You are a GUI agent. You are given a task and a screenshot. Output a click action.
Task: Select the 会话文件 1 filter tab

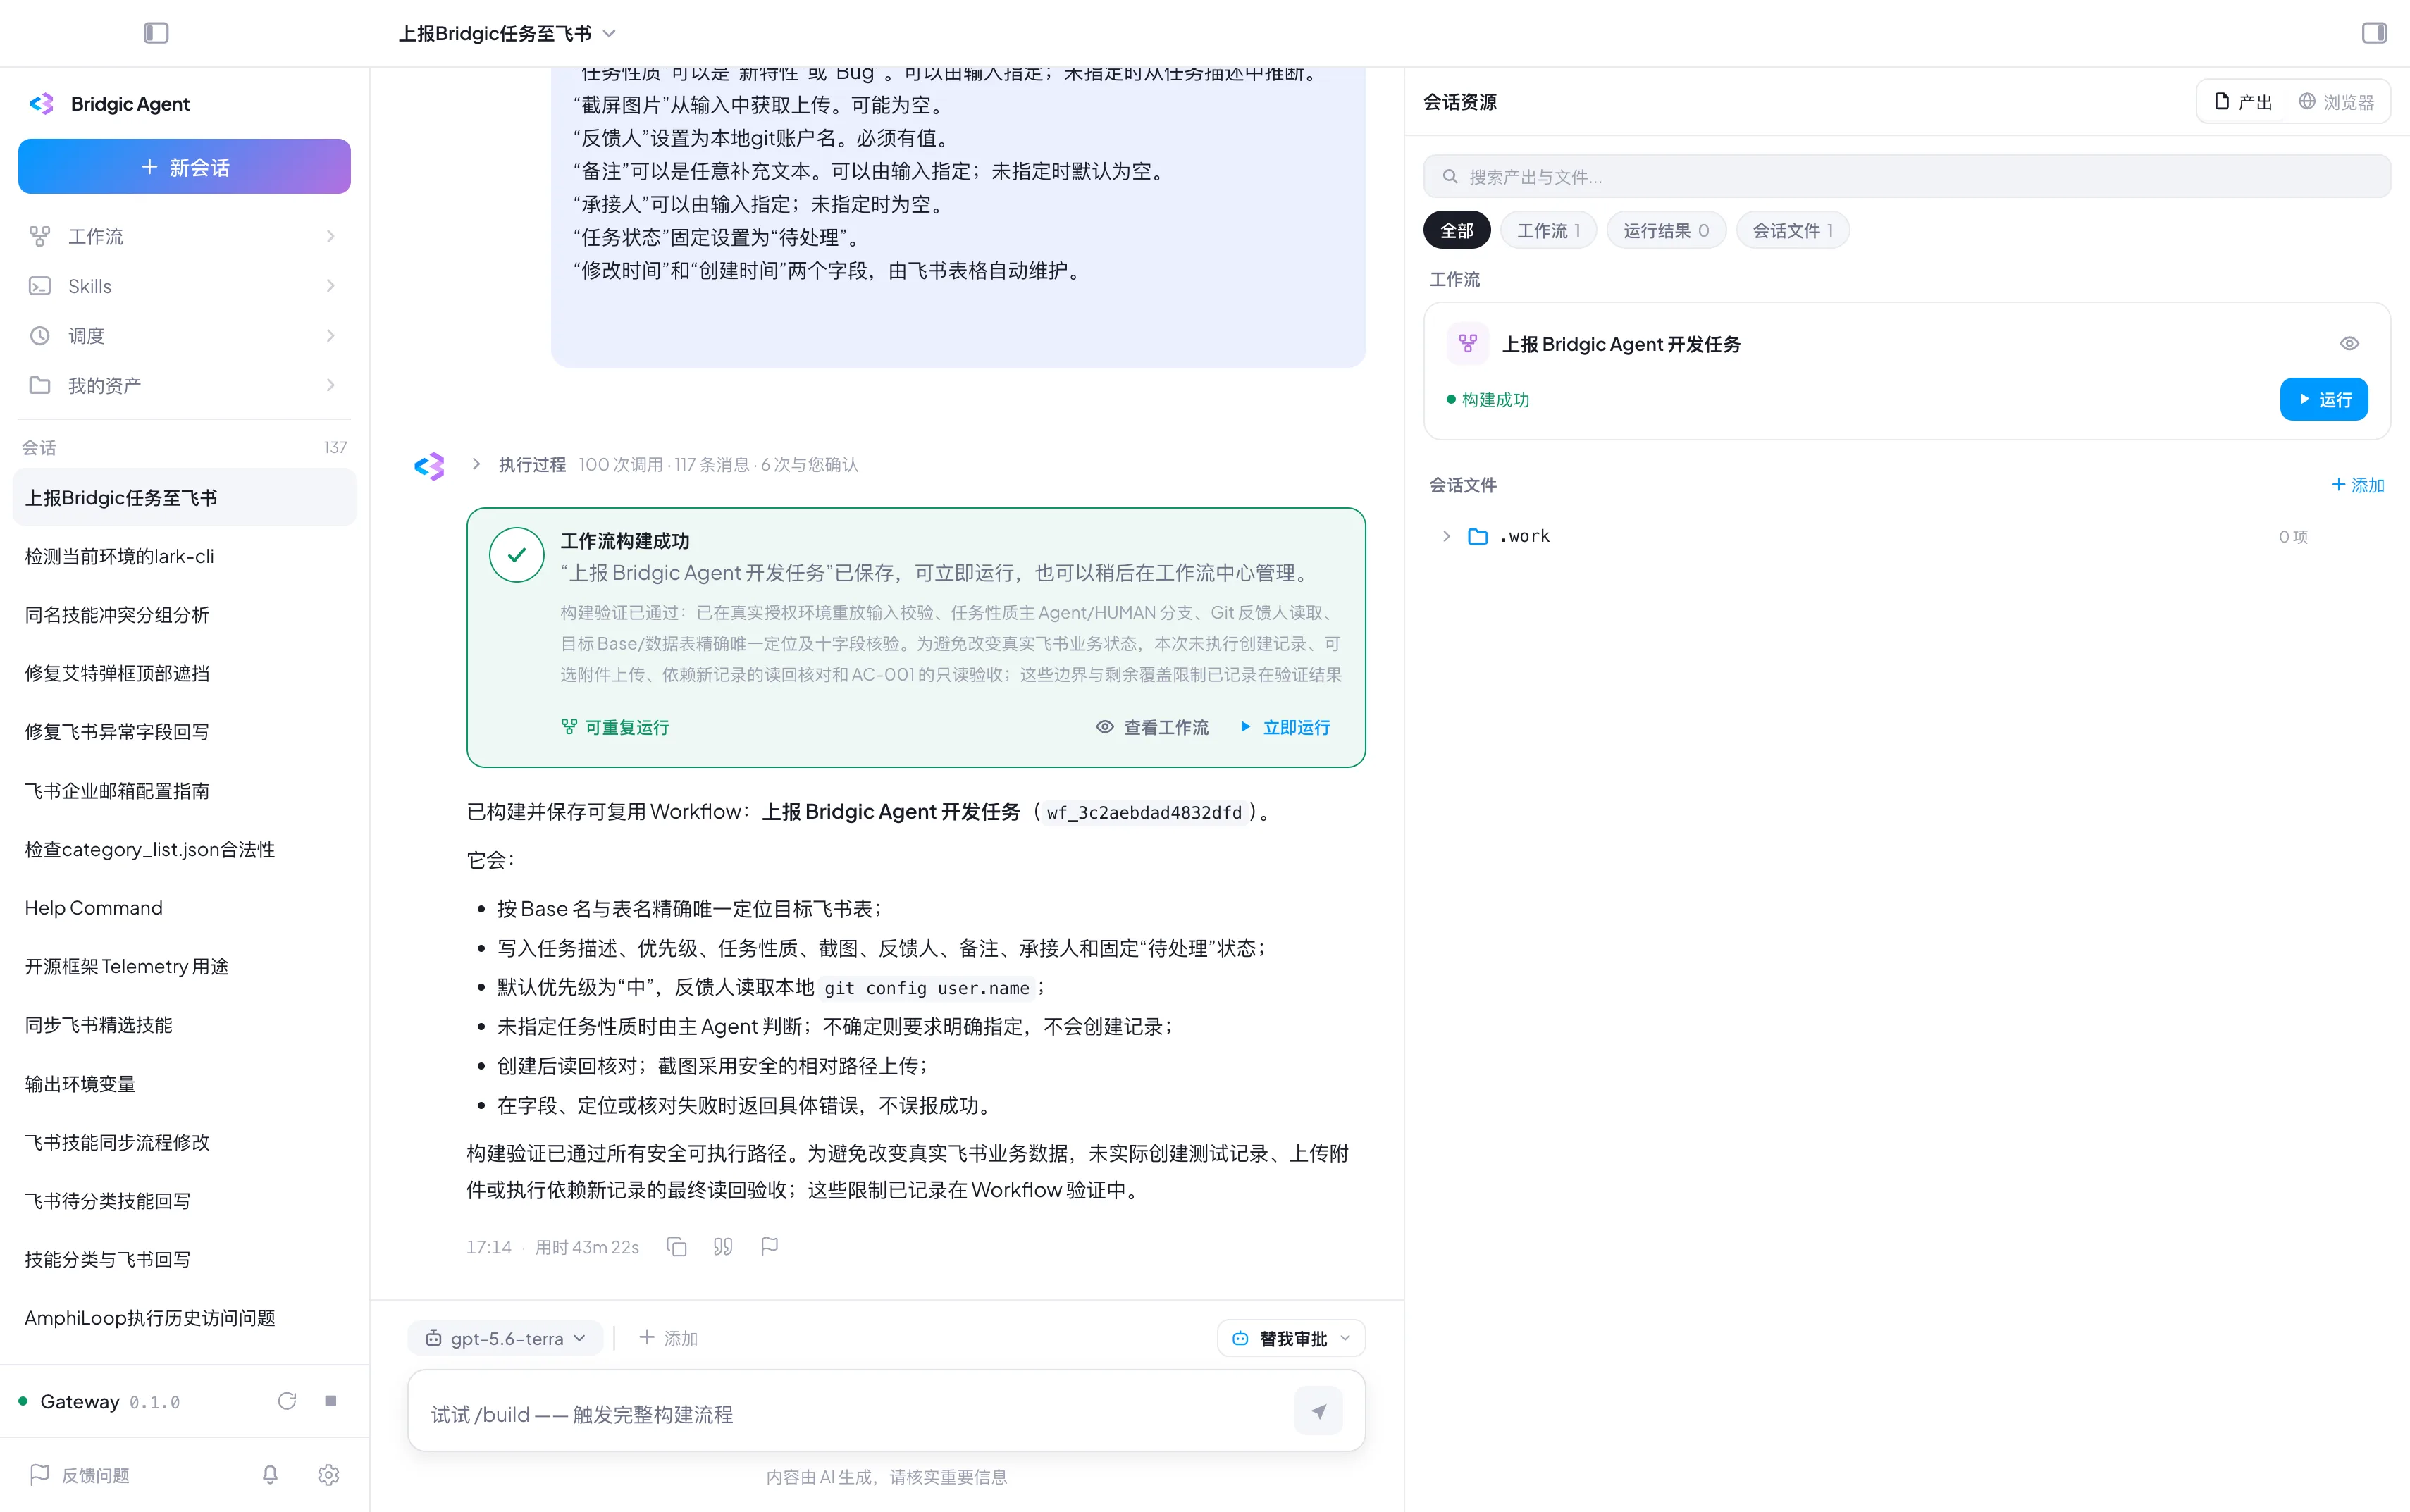coord(1792,231)
